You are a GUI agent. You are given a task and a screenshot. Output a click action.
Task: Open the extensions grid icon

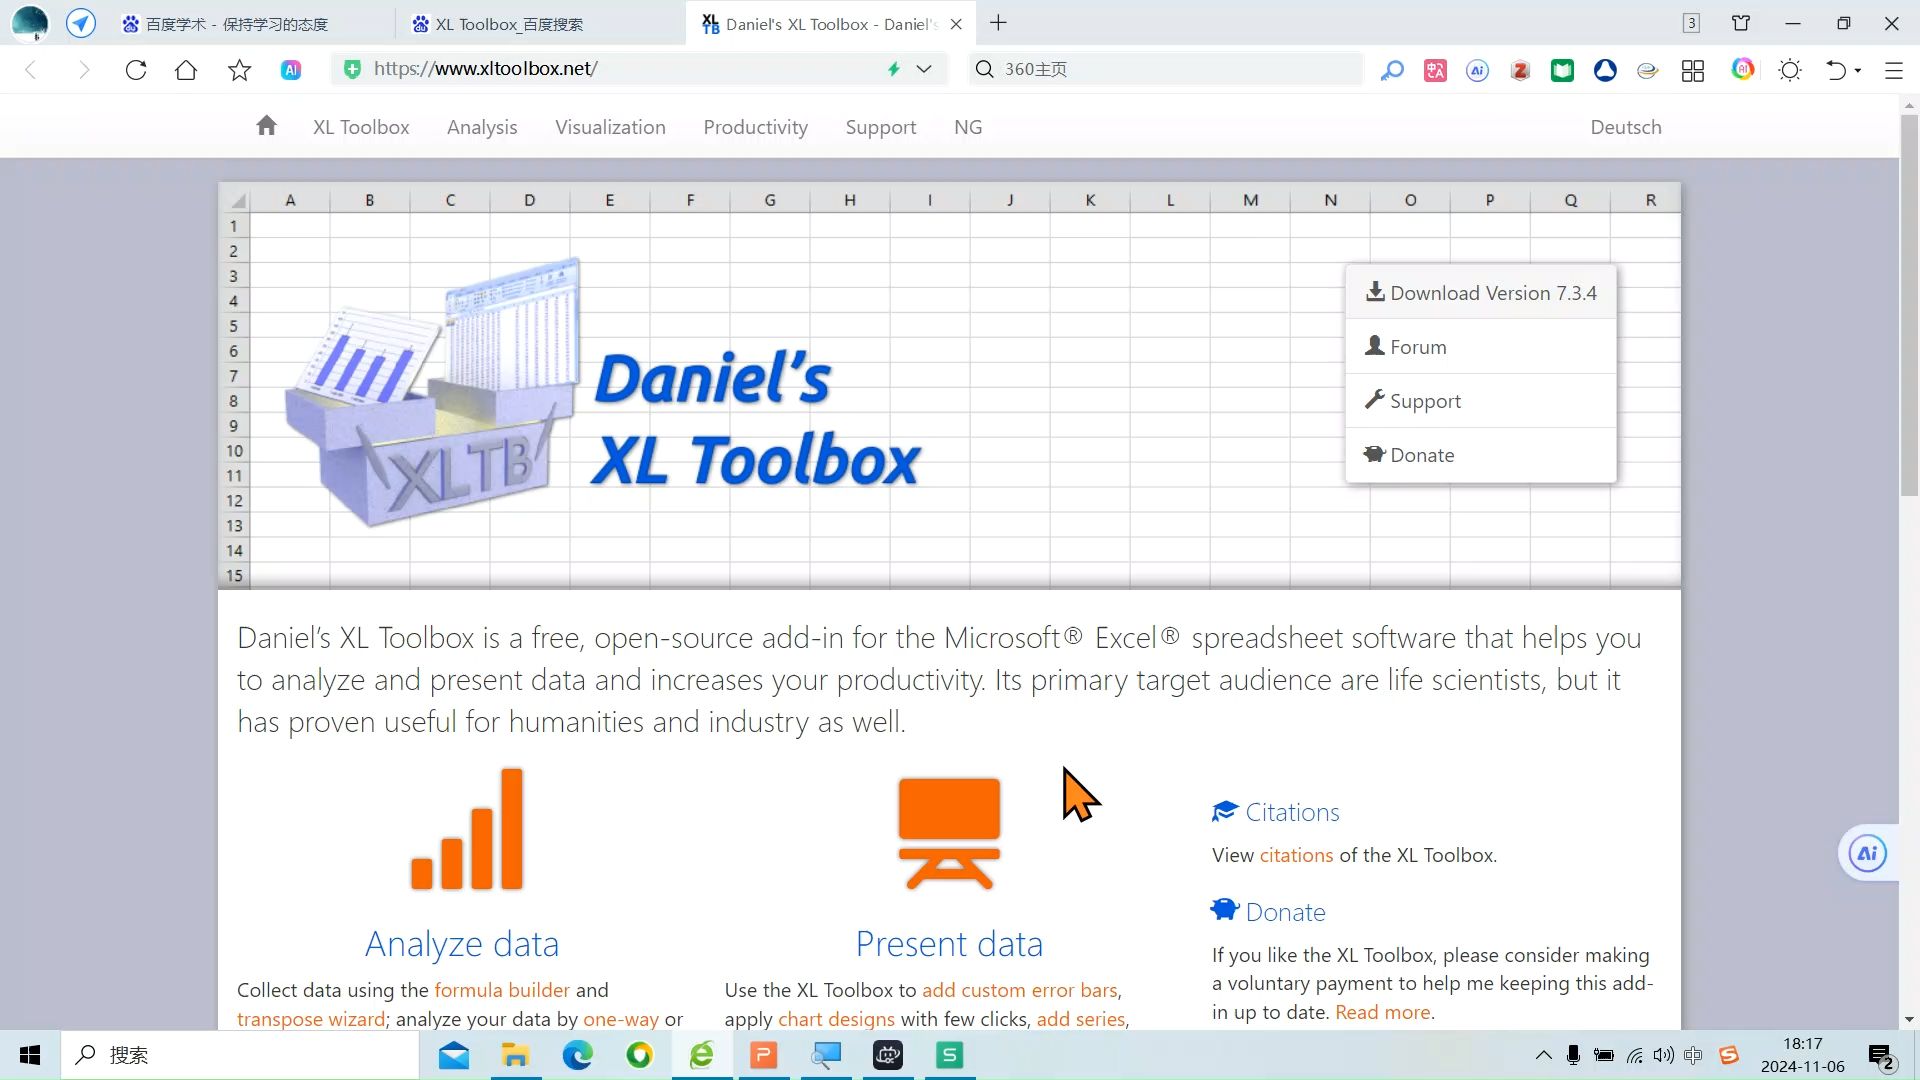coord(1693,70)
